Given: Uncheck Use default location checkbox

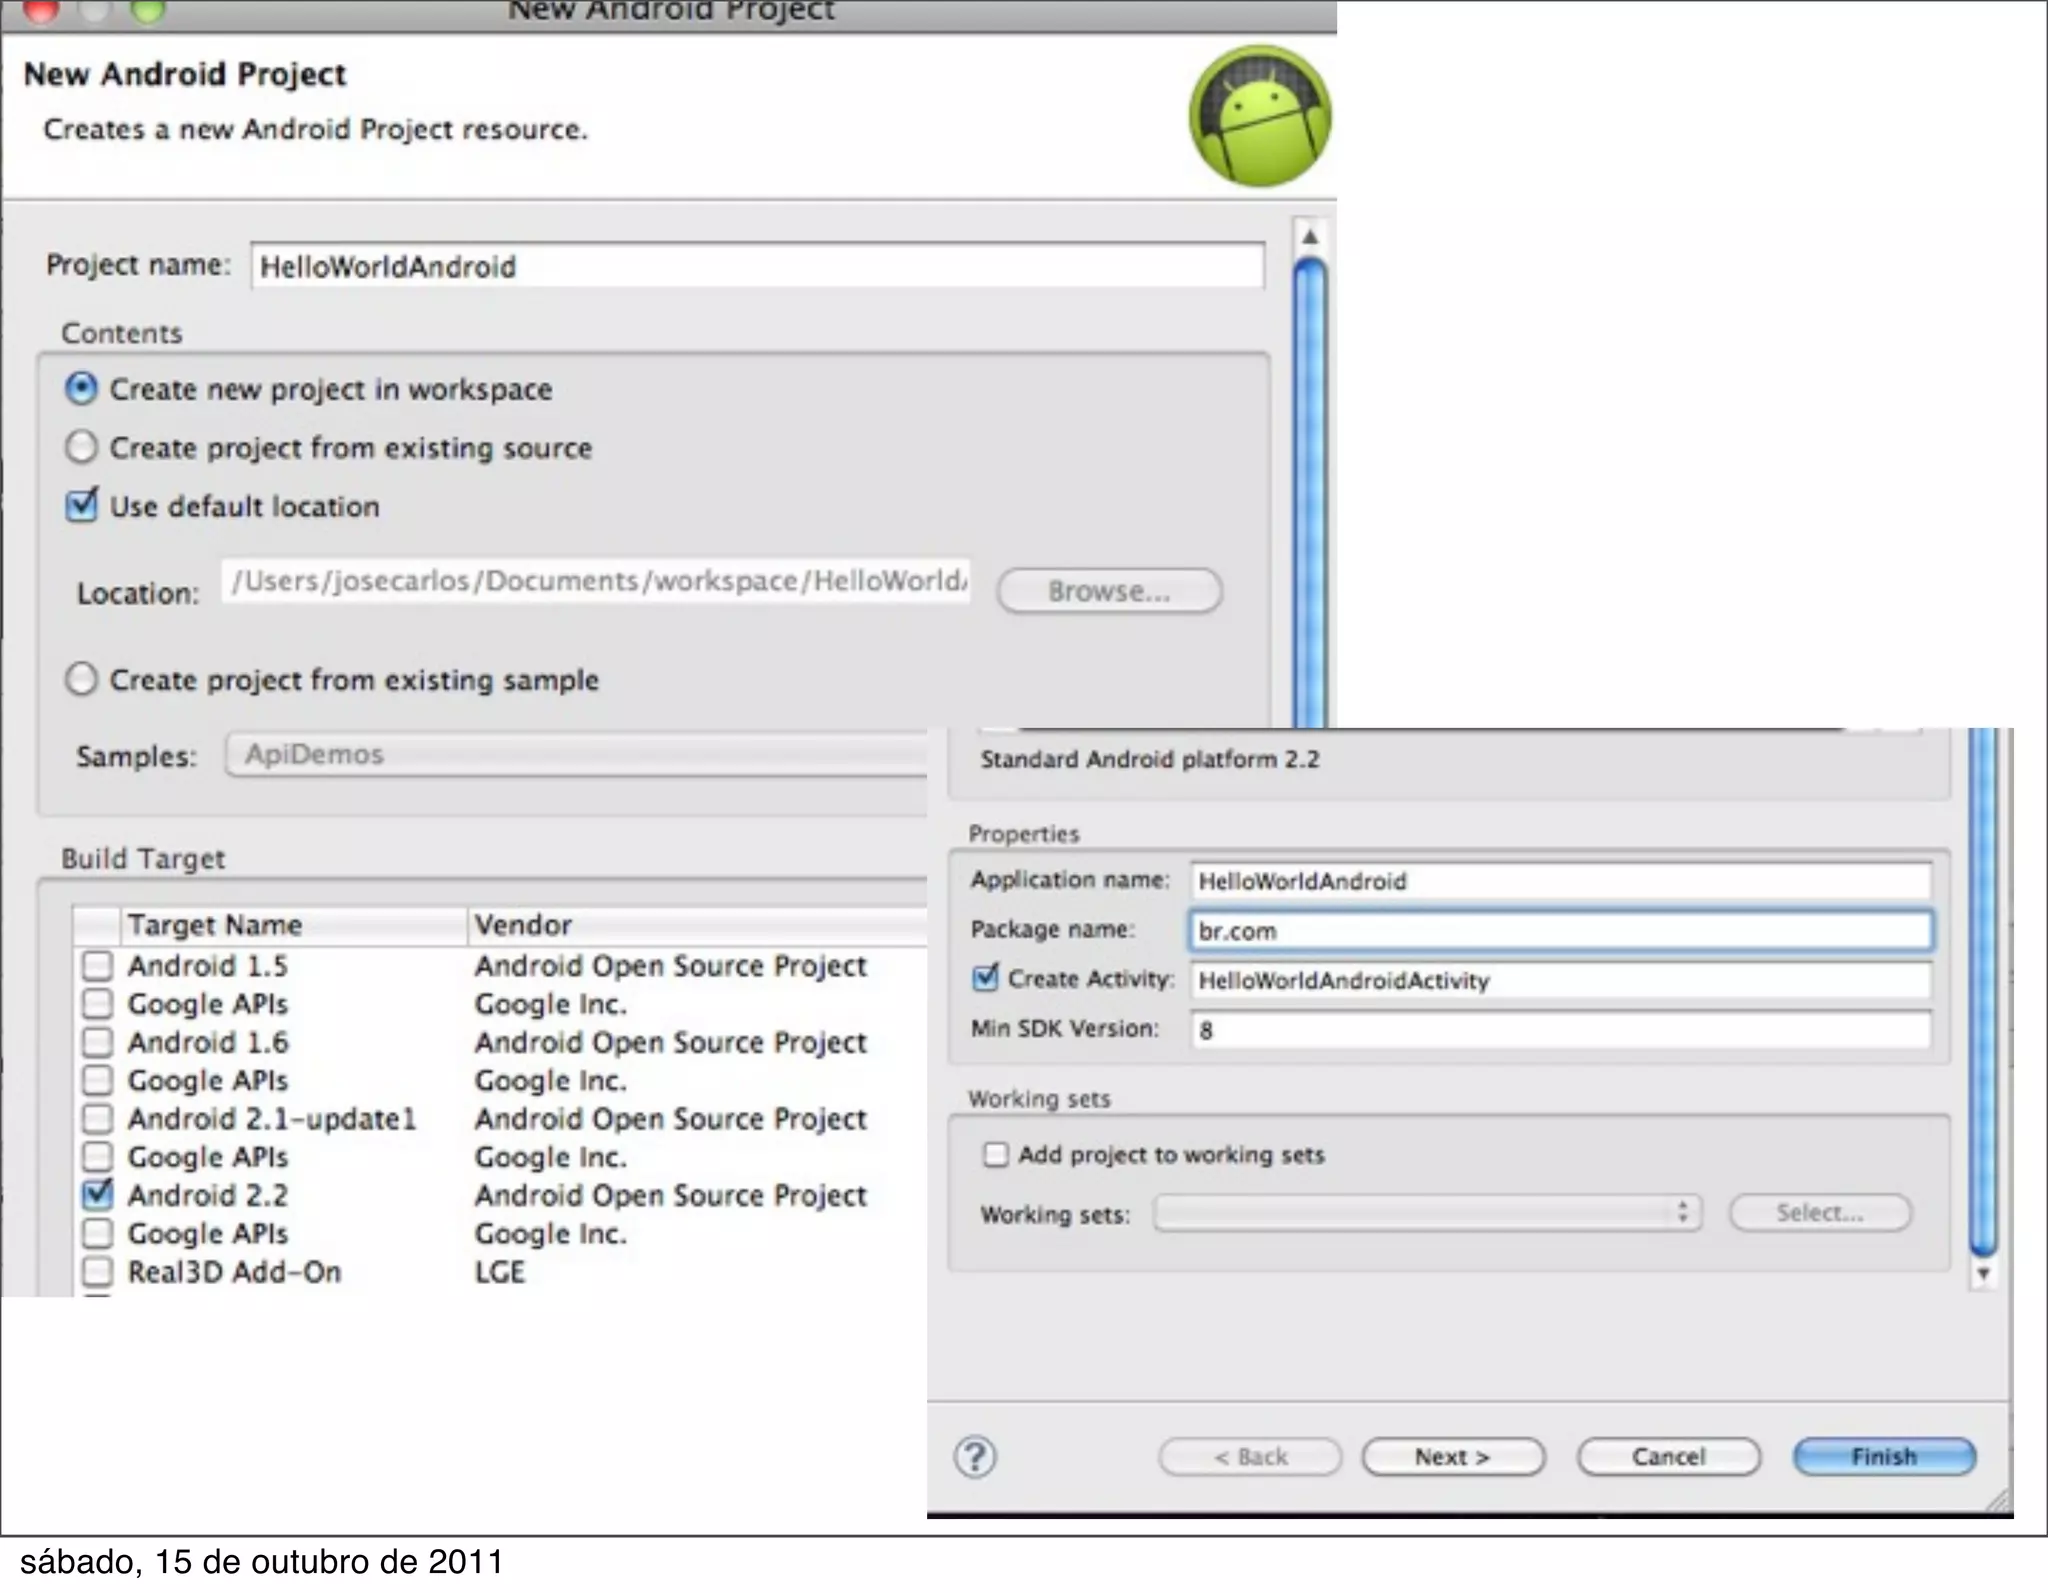Looking at the screenshot, I should [x=82, y=506].
